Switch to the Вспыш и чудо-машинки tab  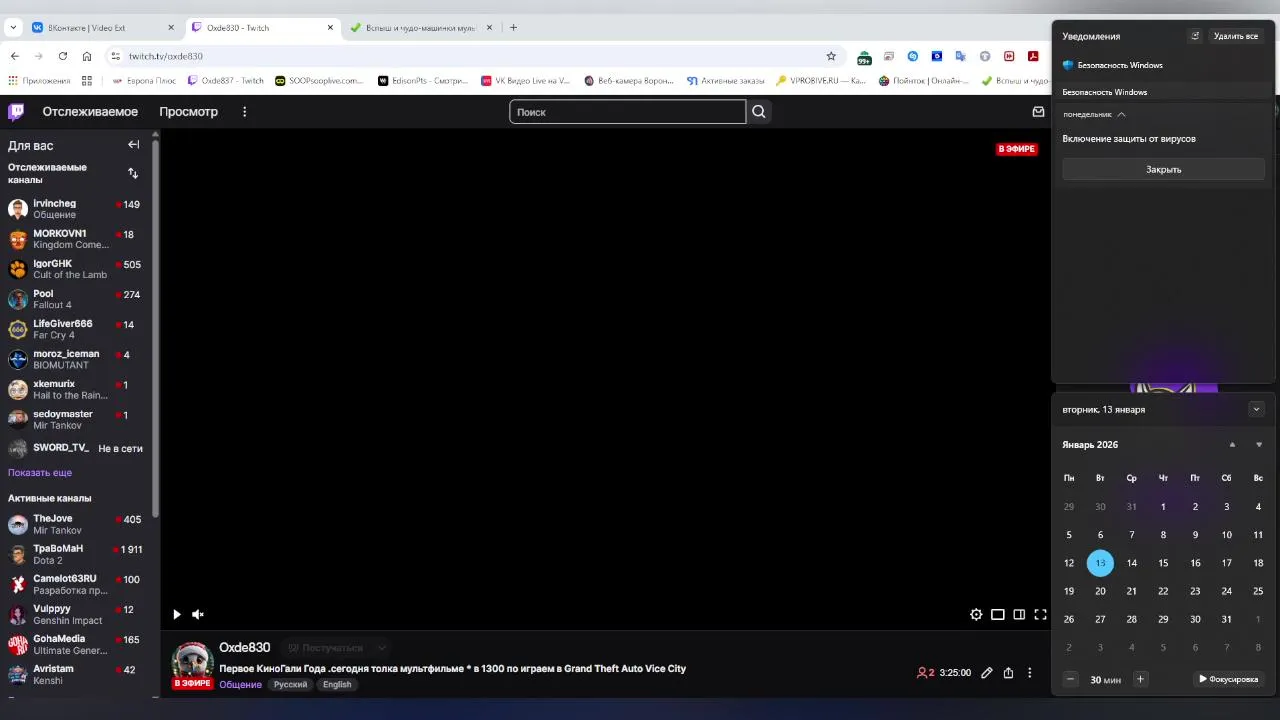pyautogui.click(x=421, y=27)
